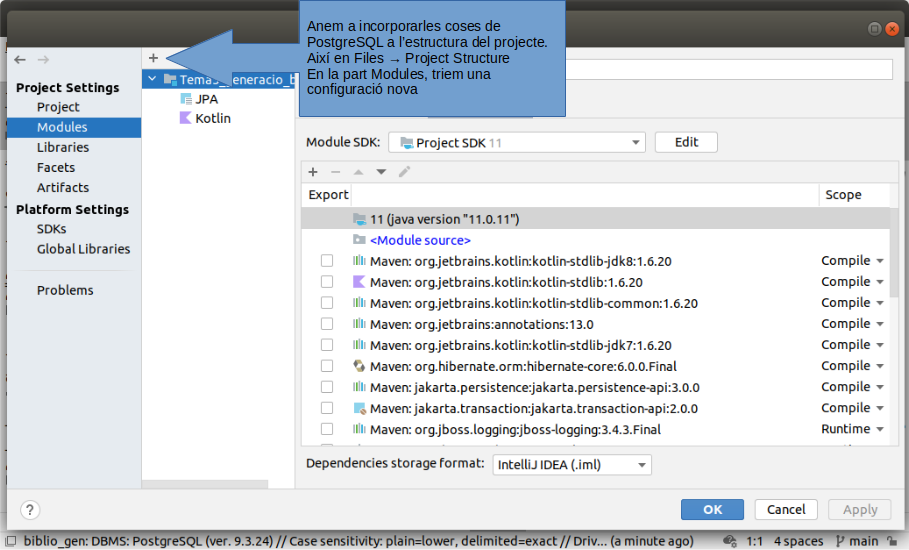Click Edit next to Module SDK

(686, 143)
